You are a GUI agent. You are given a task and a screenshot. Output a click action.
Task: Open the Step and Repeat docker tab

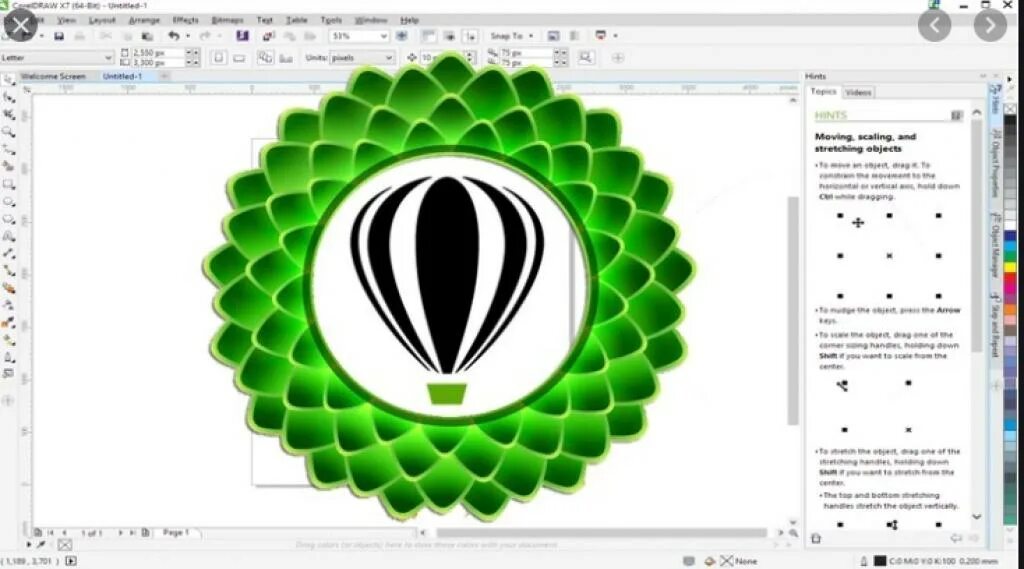click(x=995, y=325)
